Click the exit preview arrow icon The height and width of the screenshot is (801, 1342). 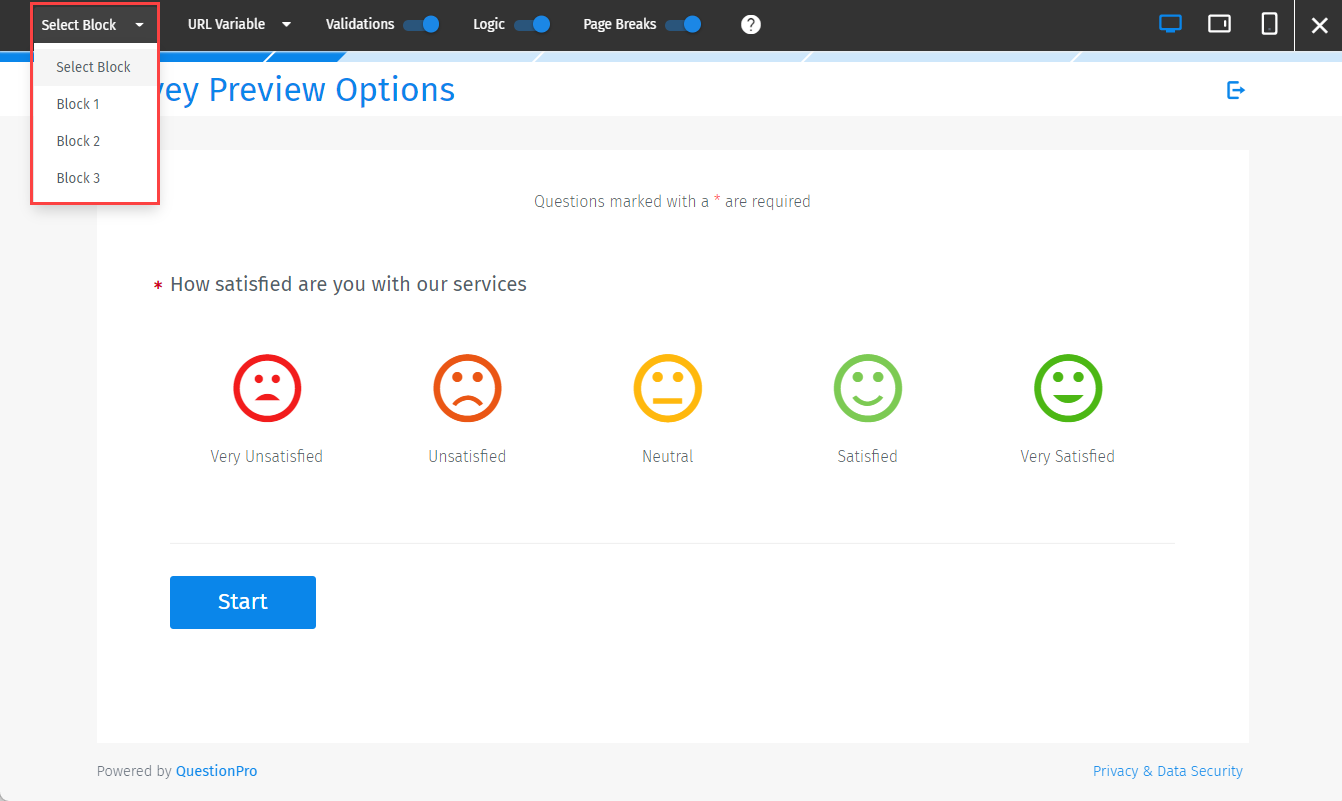point(1236,90)
